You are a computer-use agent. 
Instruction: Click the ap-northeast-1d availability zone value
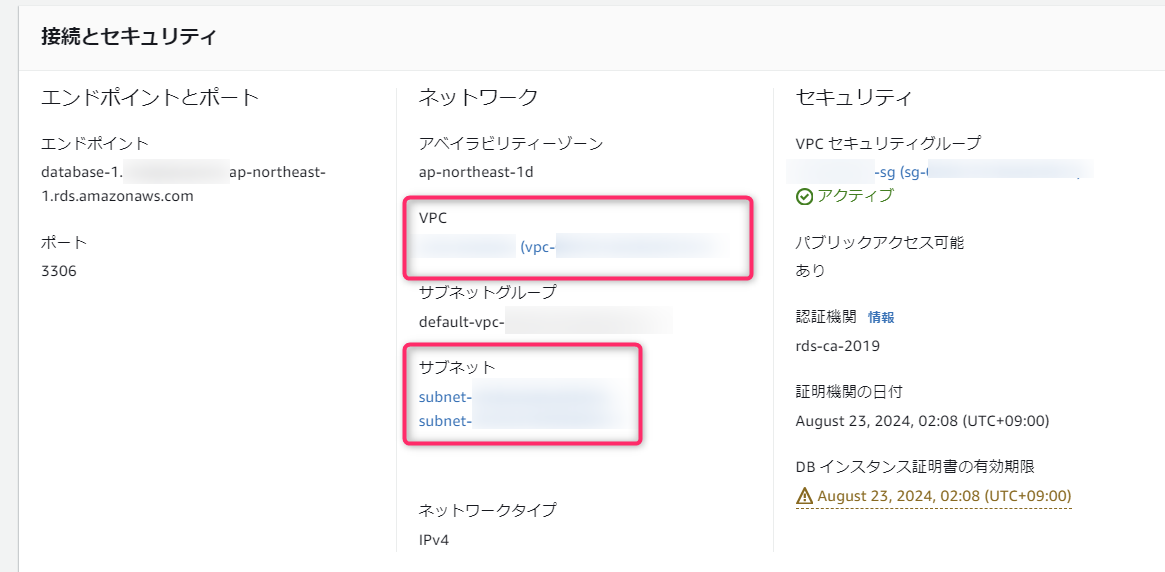pyautogui.click(x=476, y=172)
